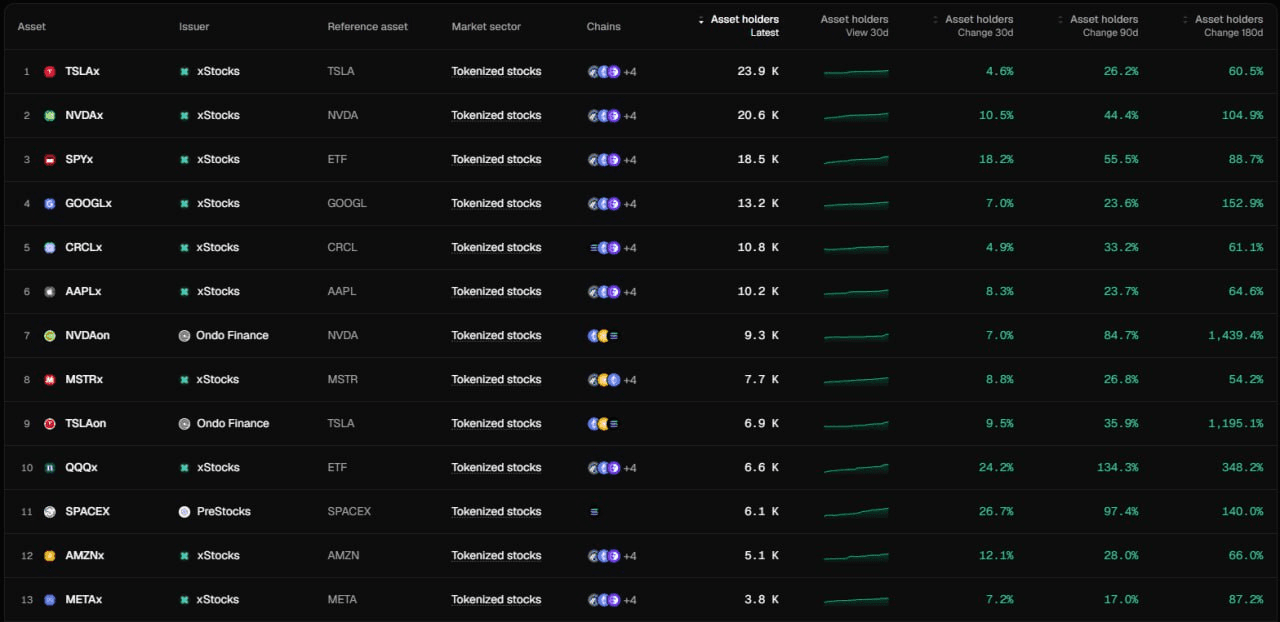Click the GOOGLx blue asset icon

50,204
